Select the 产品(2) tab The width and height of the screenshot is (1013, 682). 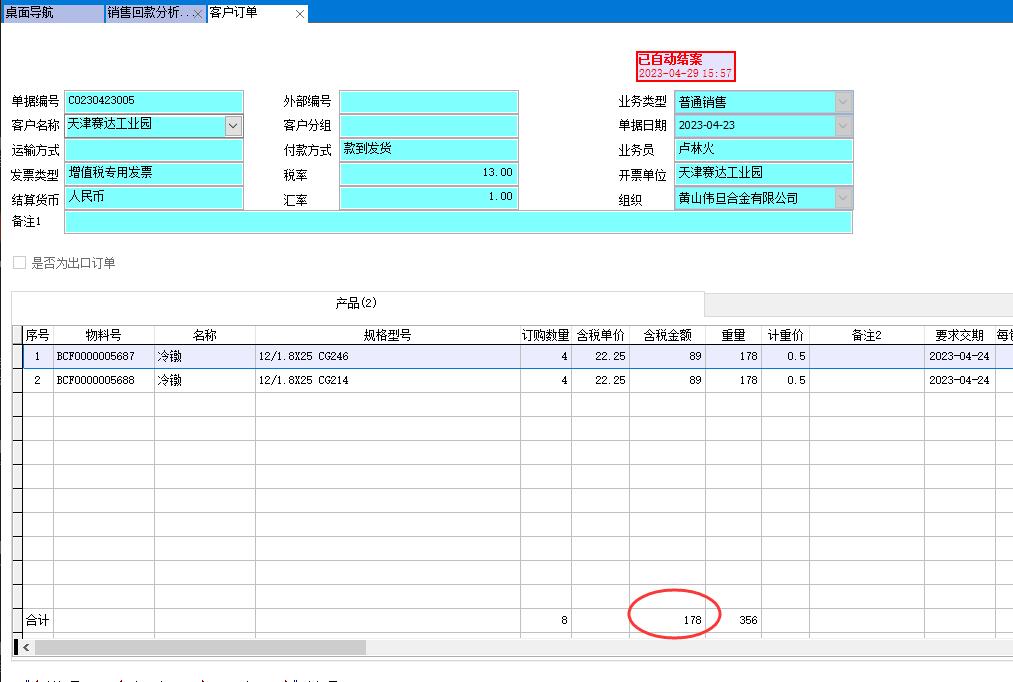click(x=356, y=304)
